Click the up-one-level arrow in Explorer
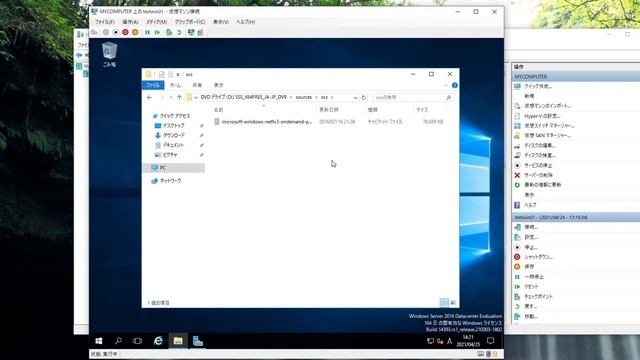This screenshot has width=640, height=360. pos(180,98)
